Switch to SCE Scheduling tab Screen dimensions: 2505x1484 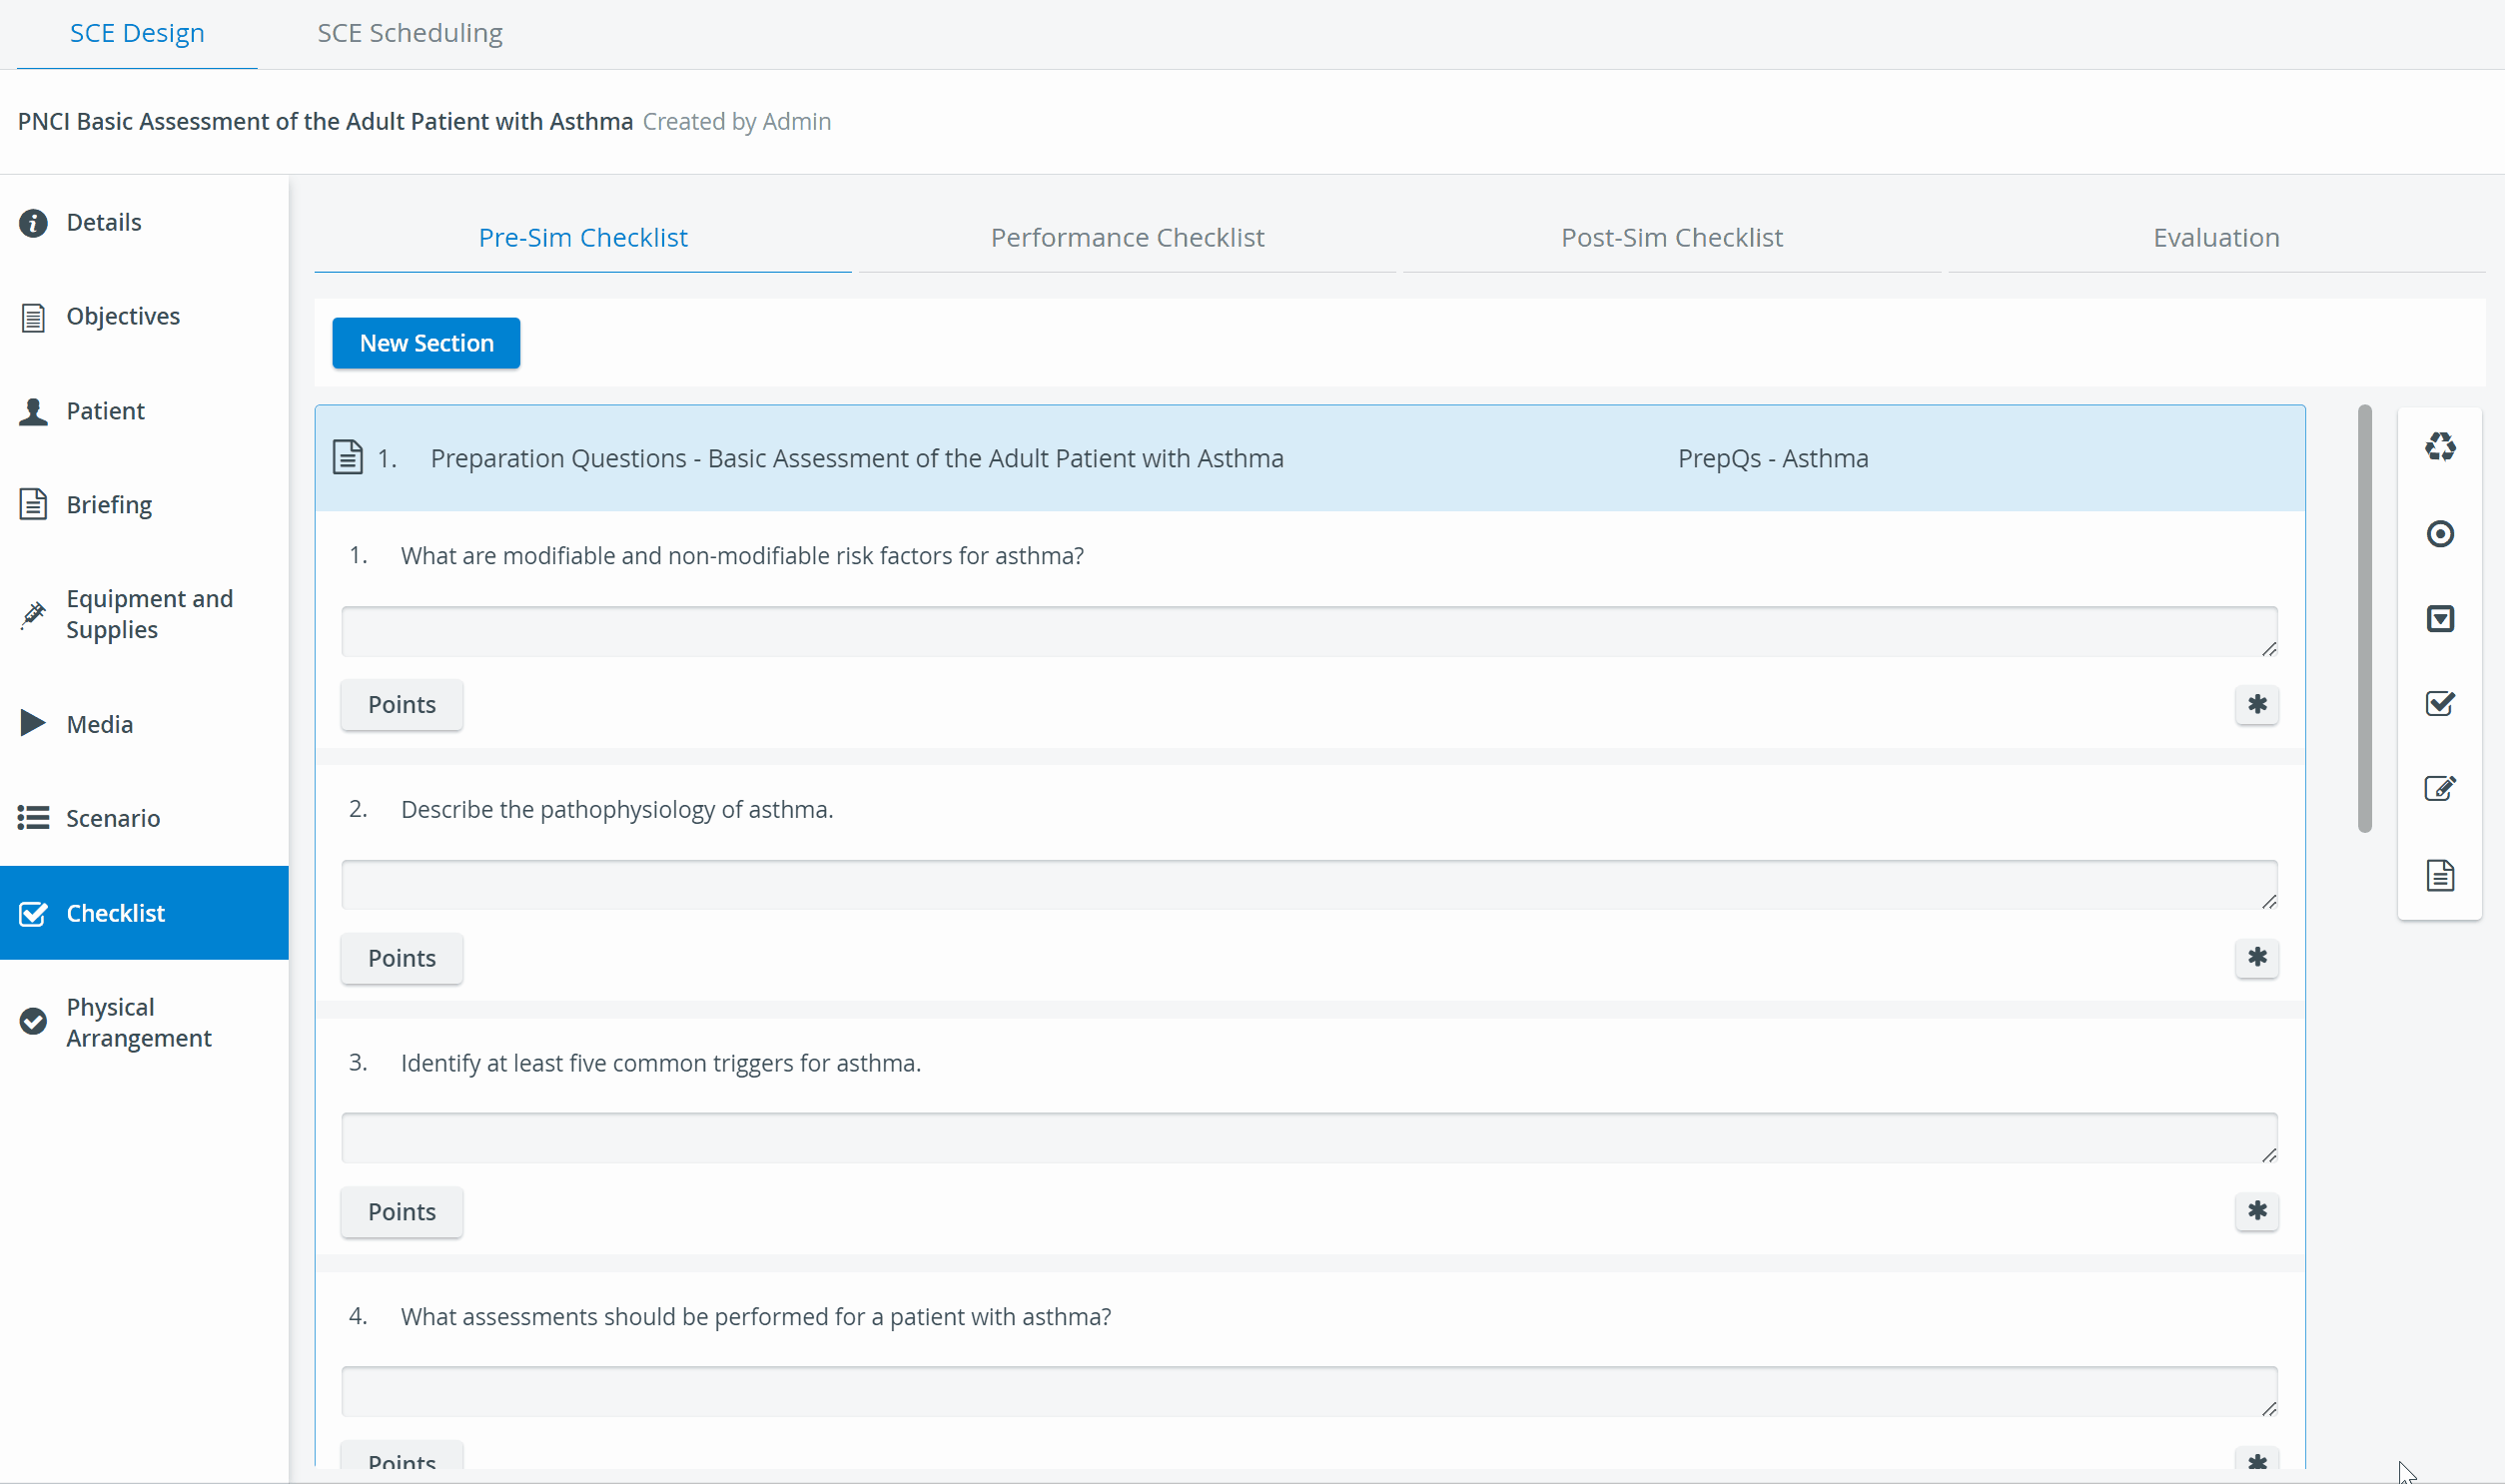[x=410, y=33]
